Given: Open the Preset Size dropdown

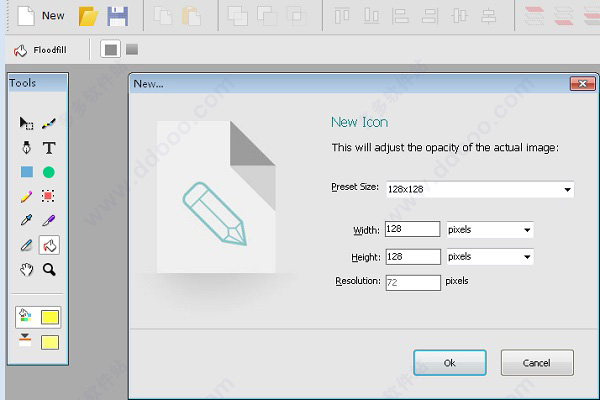Looking at the screenshot, I should click(480, 189).
